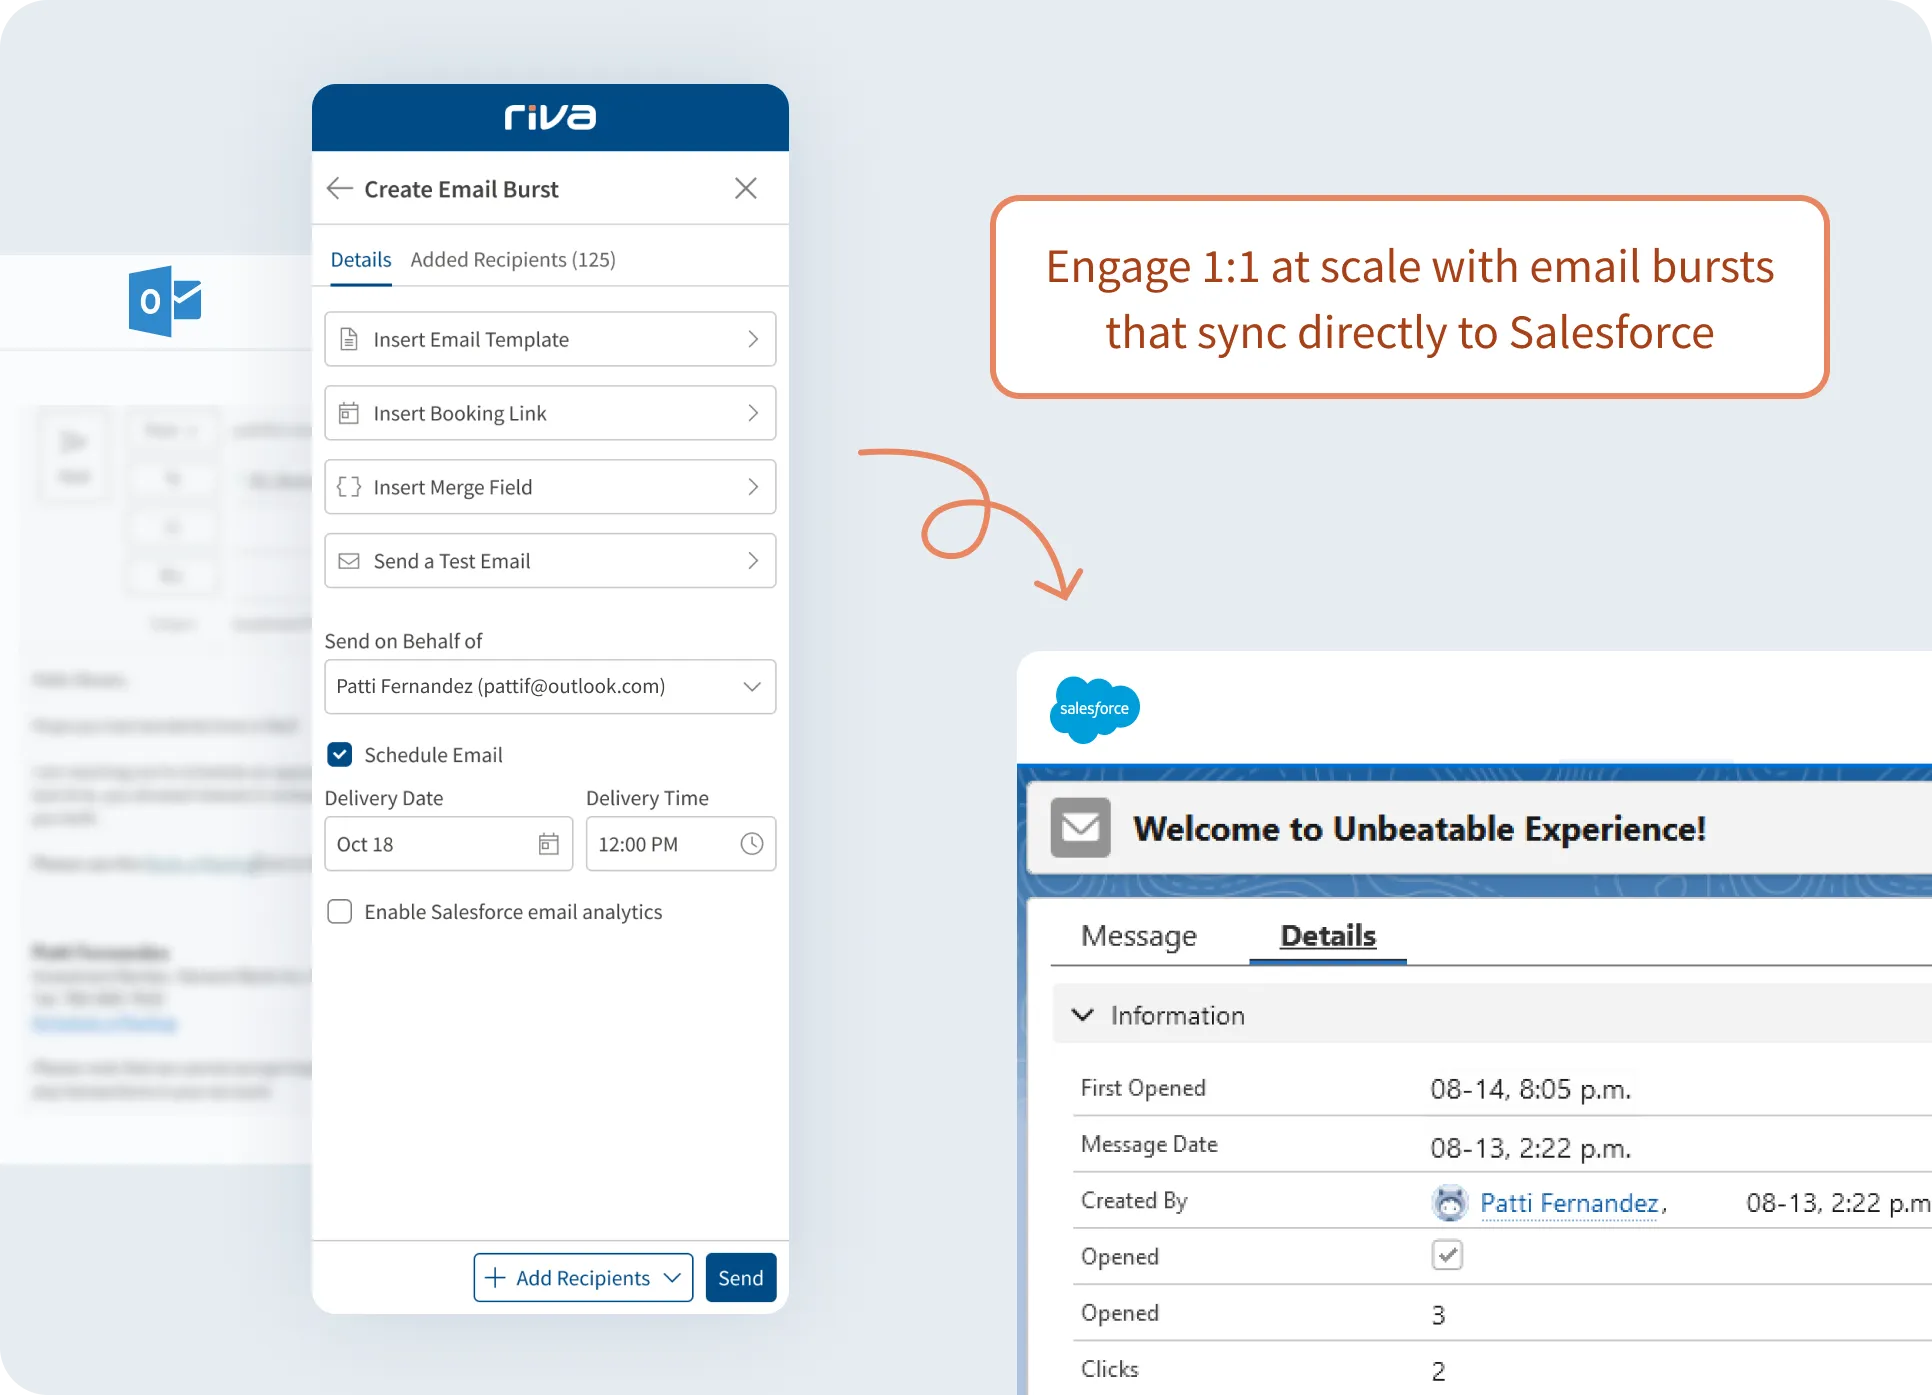Switch to the Added Recipients tab
This screenshot has width=1932, height=1395.
tap(518, 258)
